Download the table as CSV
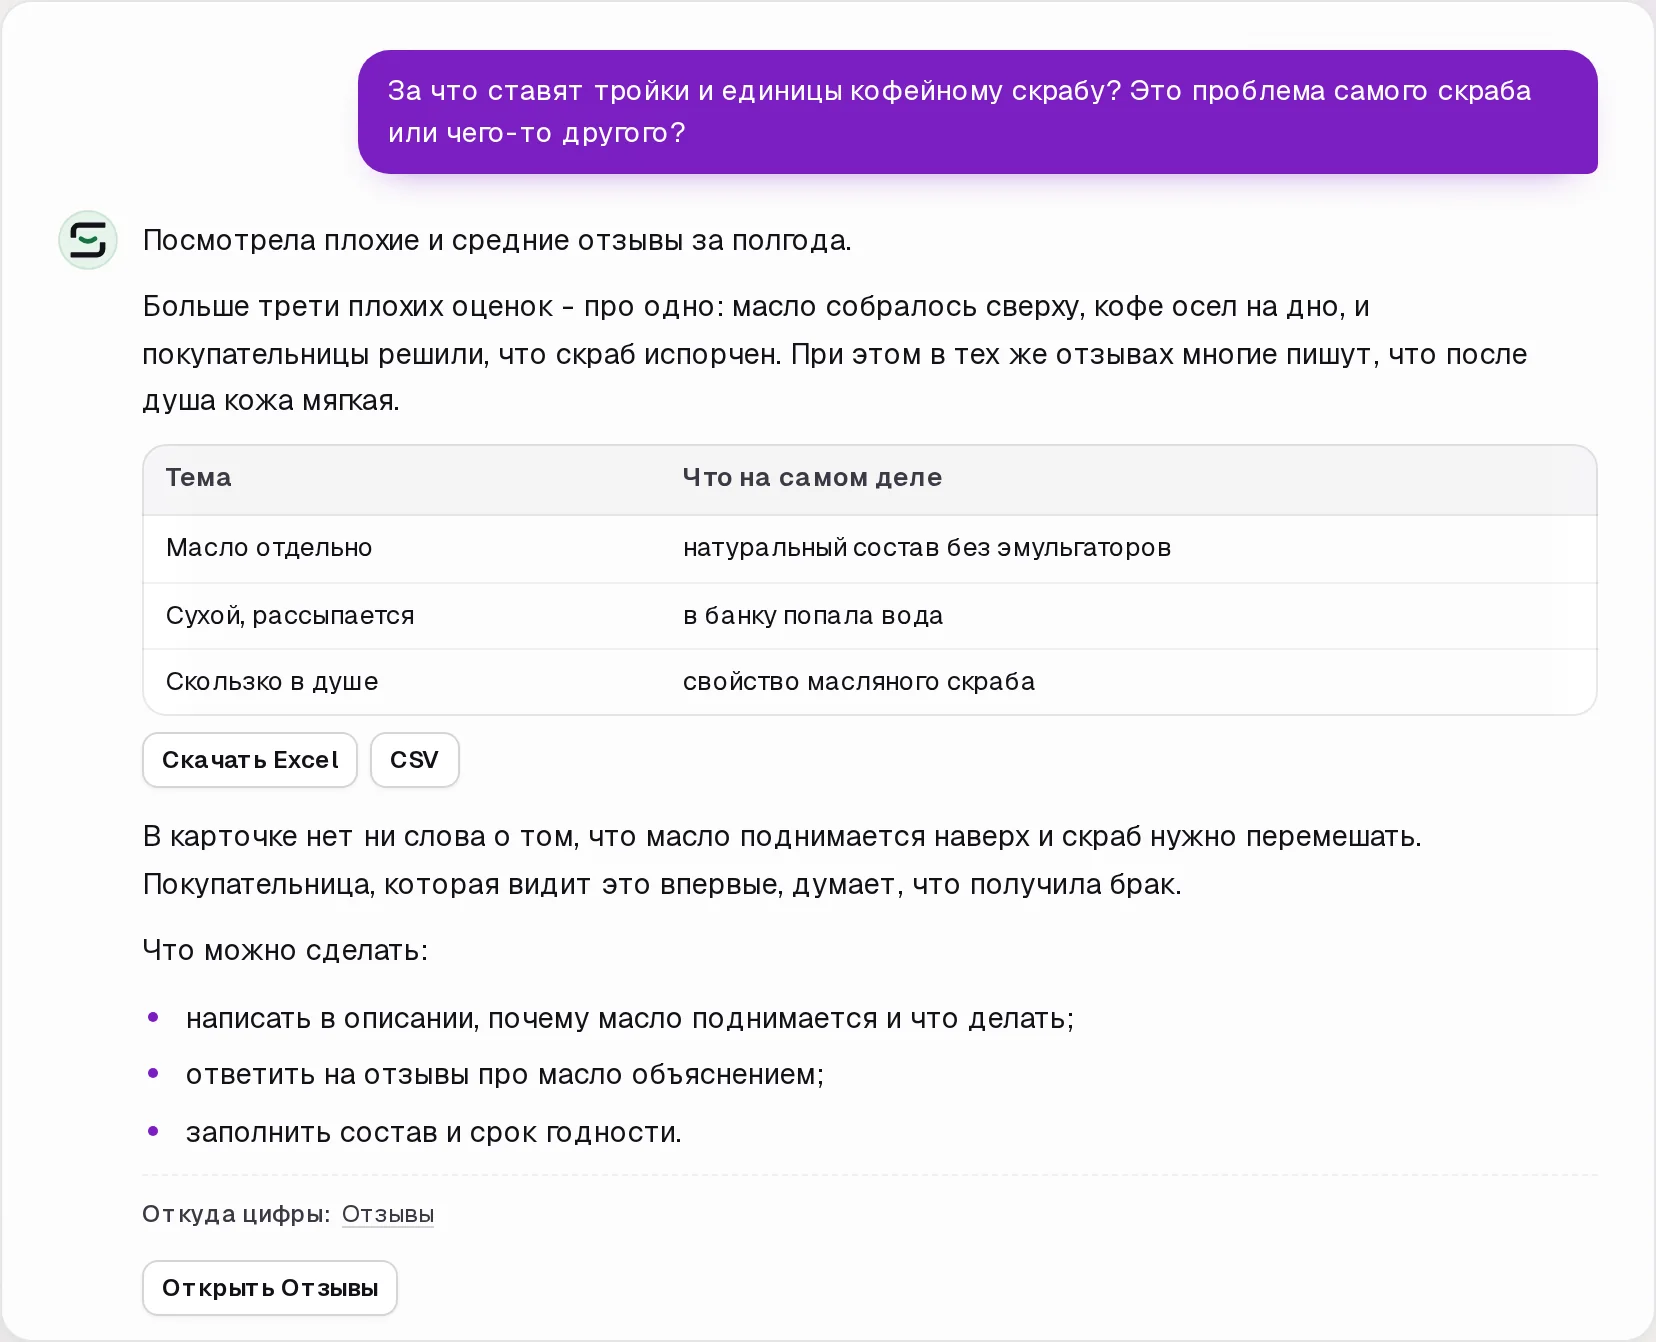 [x=414, y=760]
